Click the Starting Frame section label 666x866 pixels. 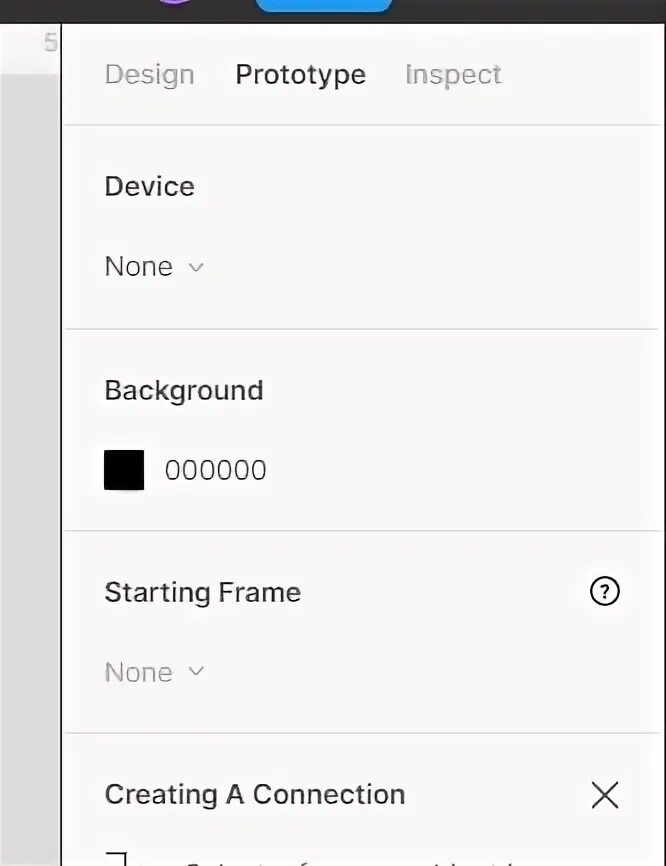coord(203,592)
